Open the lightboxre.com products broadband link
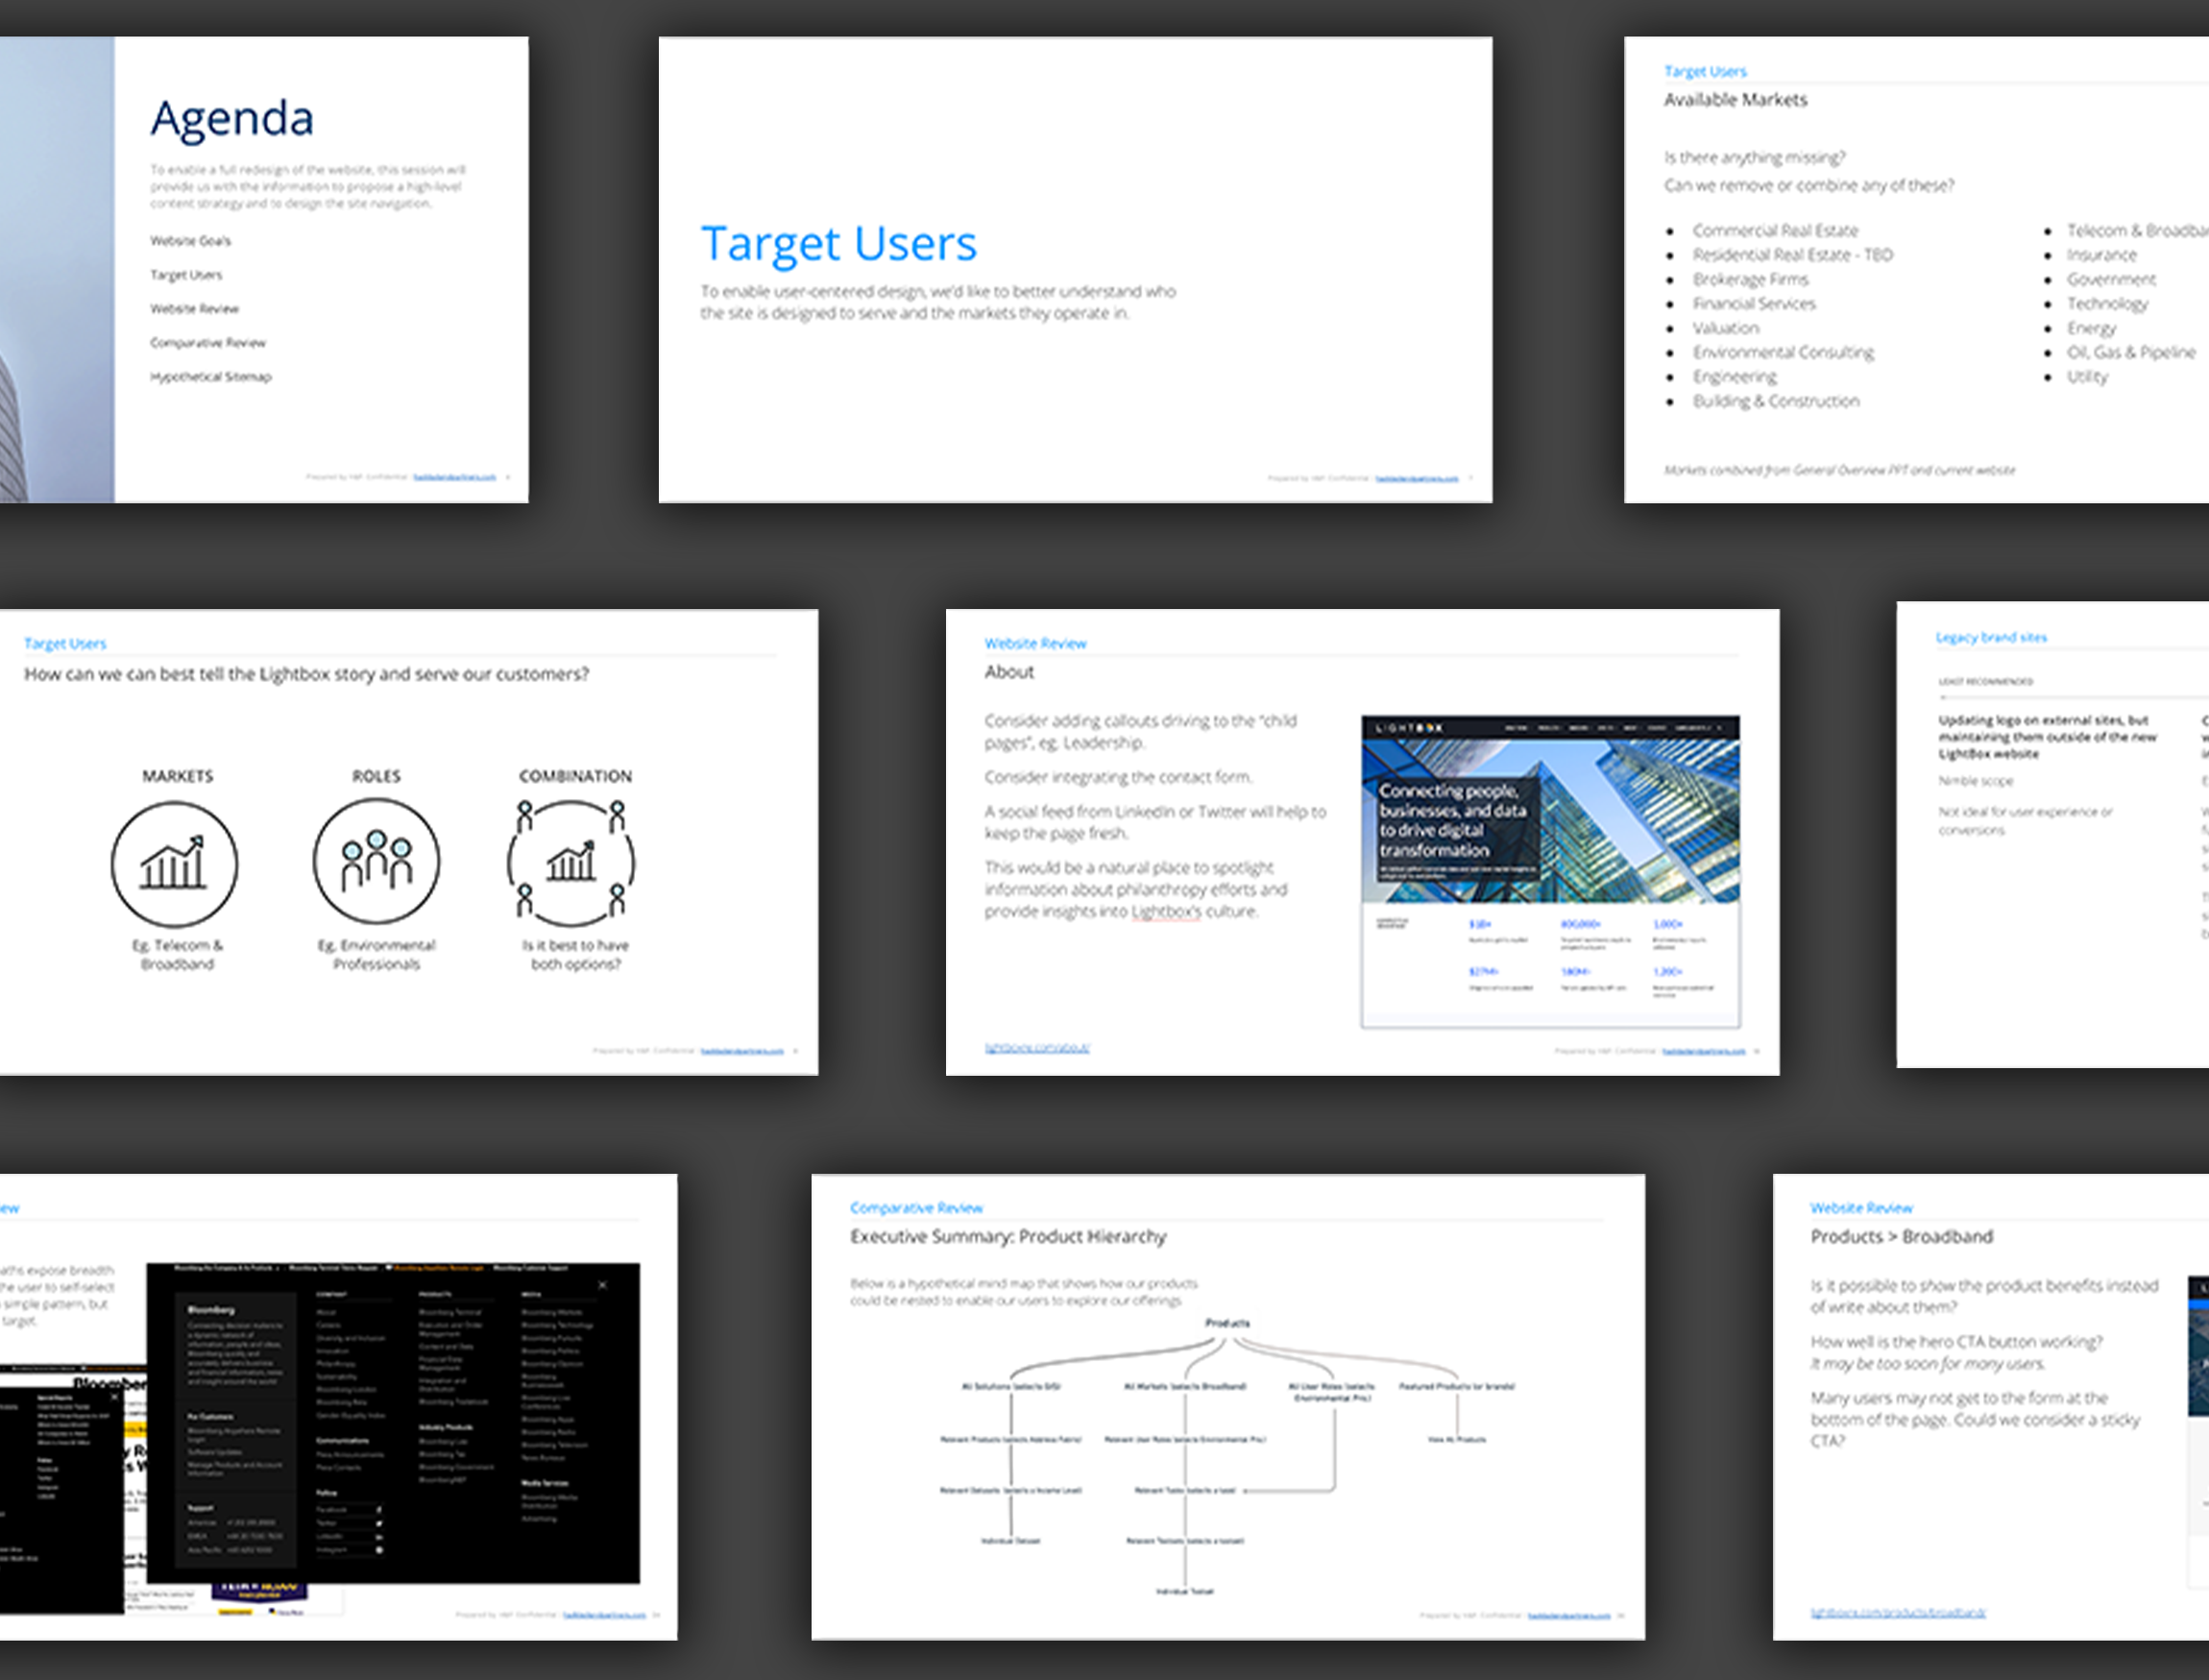 click(1897, 1613)
